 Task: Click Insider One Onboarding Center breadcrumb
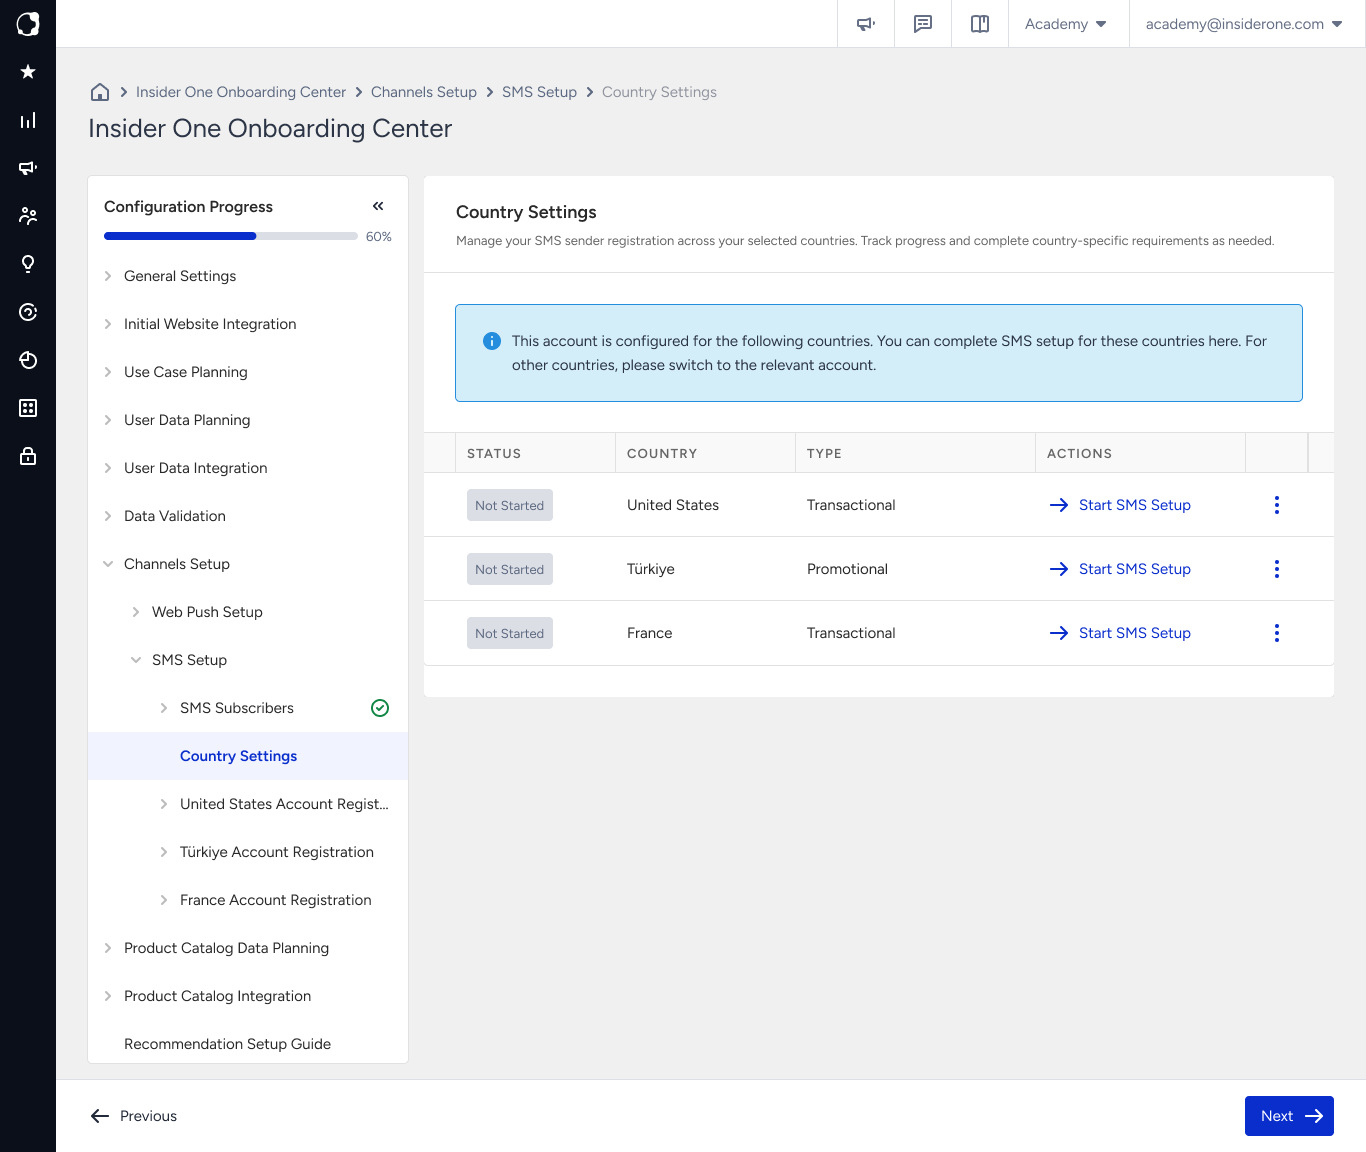(241, 92)
